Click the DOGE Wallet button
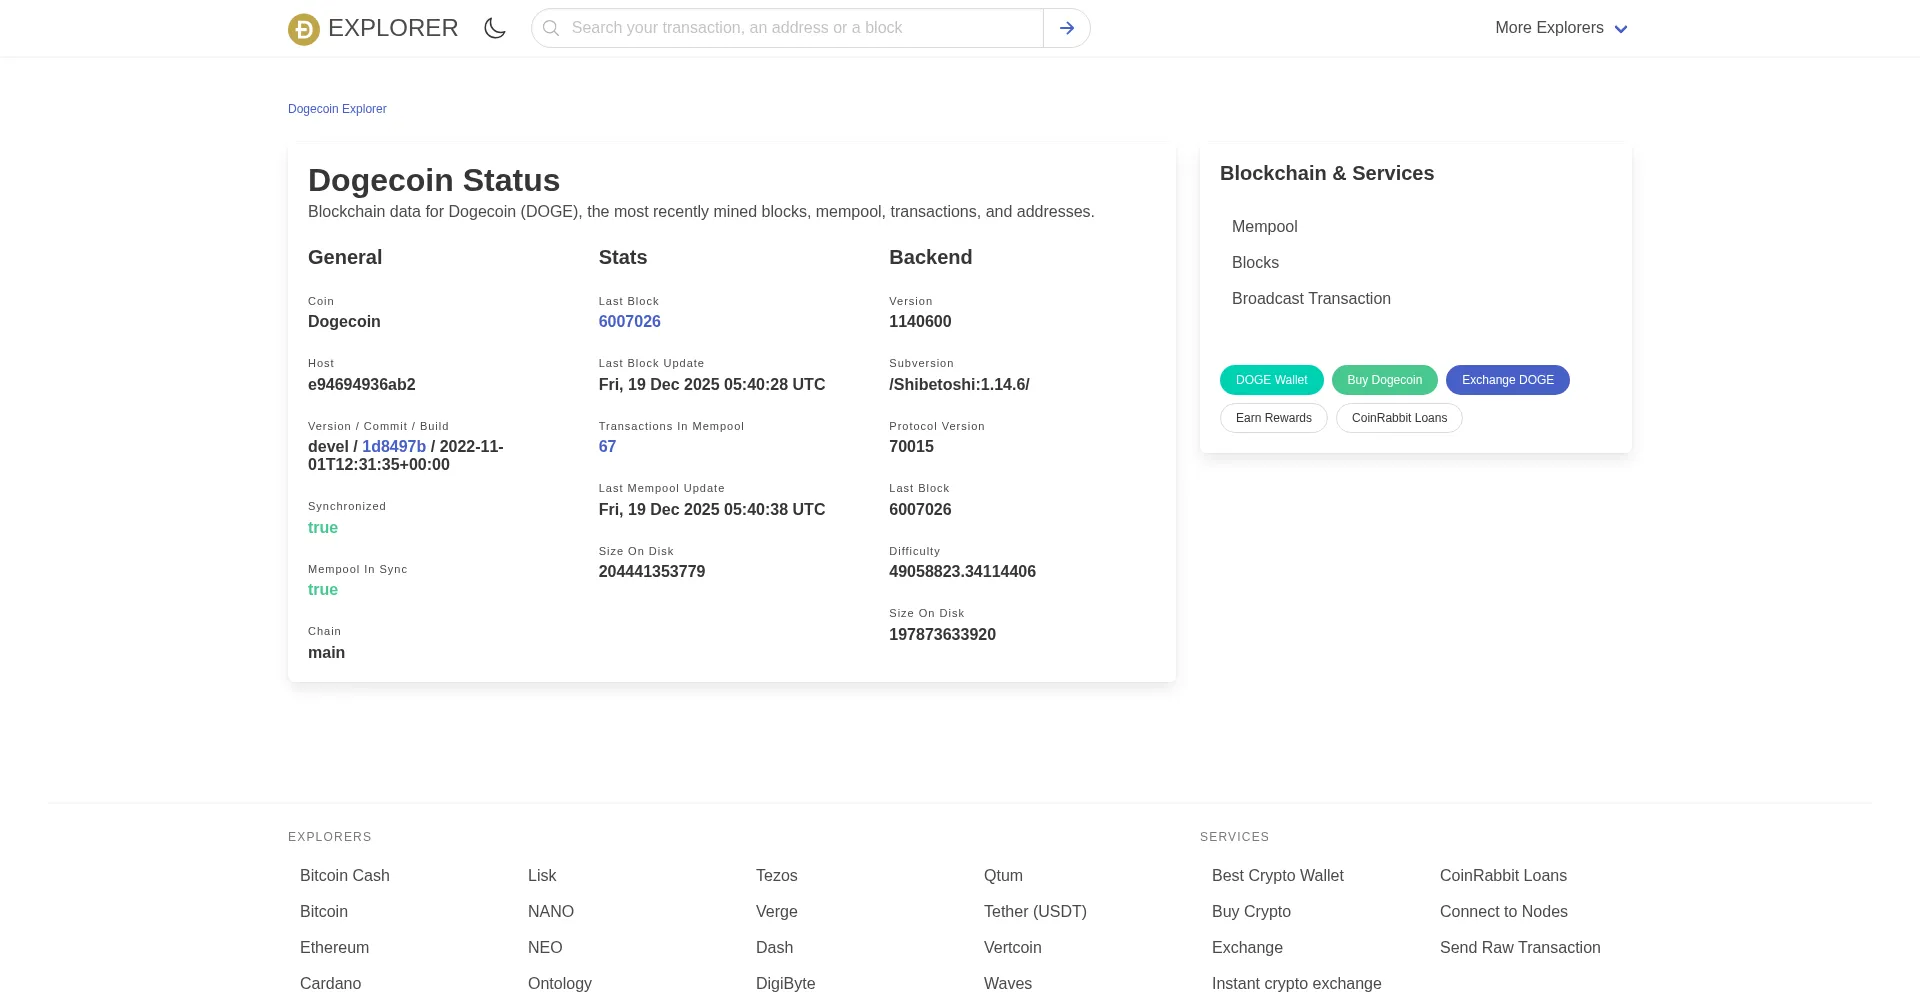The image size is (1920, 993). tap(1271, 380)
